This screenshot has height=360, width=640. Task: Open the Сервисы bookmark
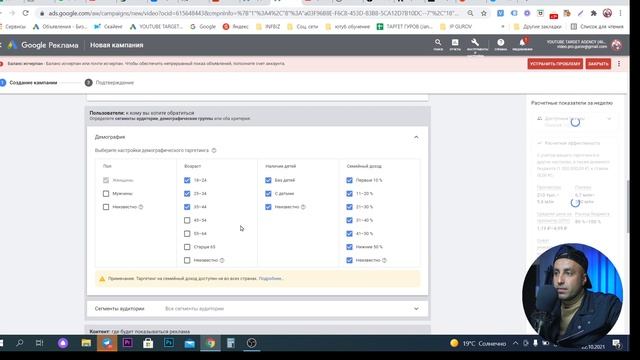click(13, 27)
